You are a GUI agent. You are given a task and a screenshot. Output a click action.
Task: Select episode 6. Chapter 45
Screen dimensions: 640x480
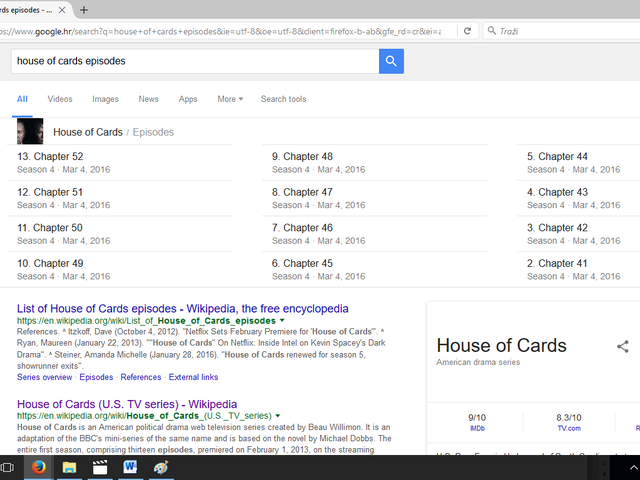(375, 269)
